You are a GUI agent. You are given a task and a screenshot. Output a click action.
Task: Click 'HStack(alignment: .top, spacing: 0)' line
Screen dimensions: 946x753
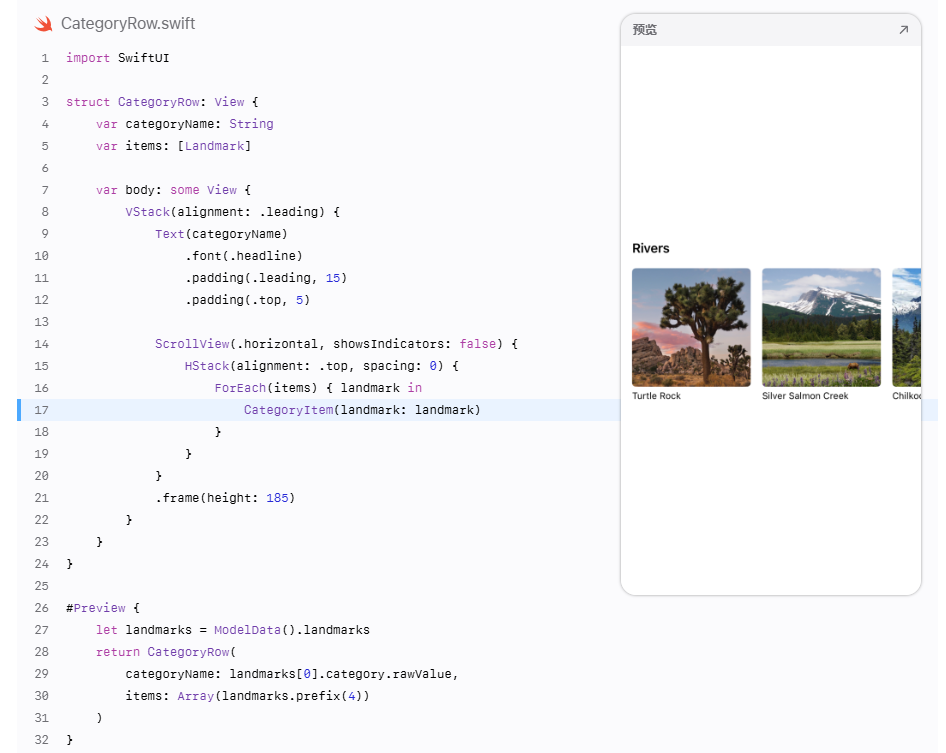[322, 366]
